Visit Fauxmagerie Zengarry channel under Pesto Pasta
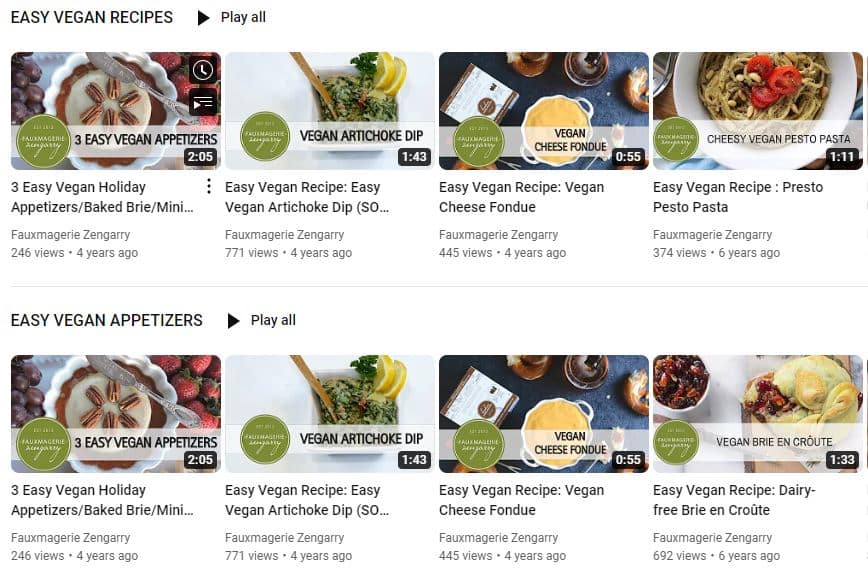 click(x=712, y=235)
